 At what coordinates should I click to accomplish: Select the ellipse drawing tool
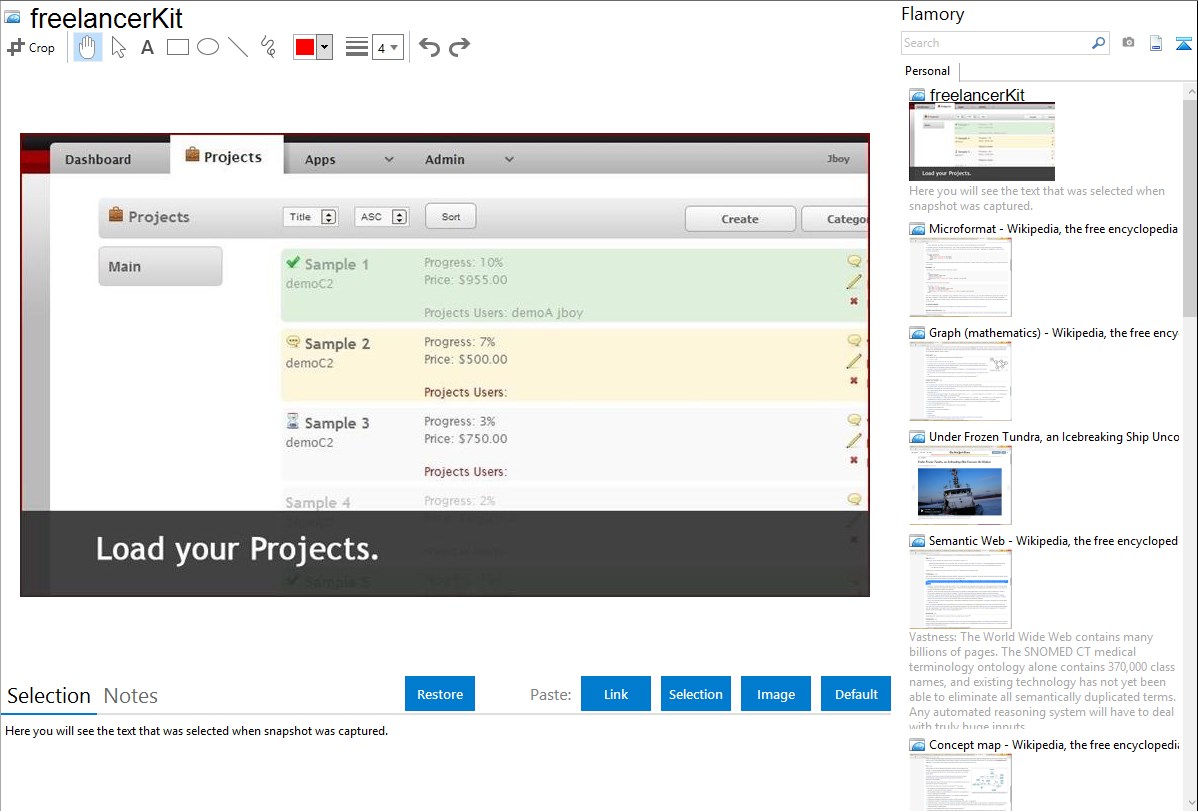[208, 47]
